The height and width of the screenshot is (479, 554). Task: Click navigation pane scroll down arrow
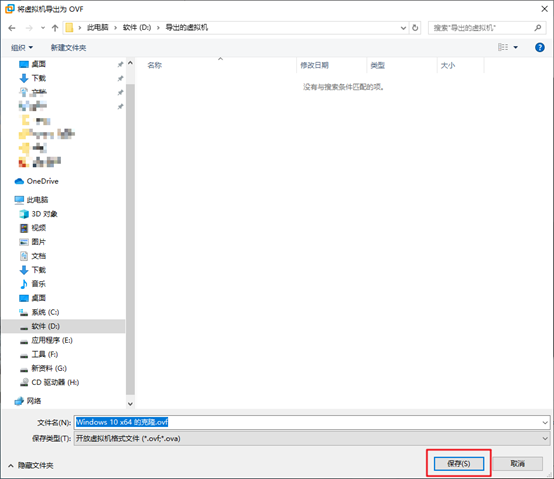tap(130, 403)
